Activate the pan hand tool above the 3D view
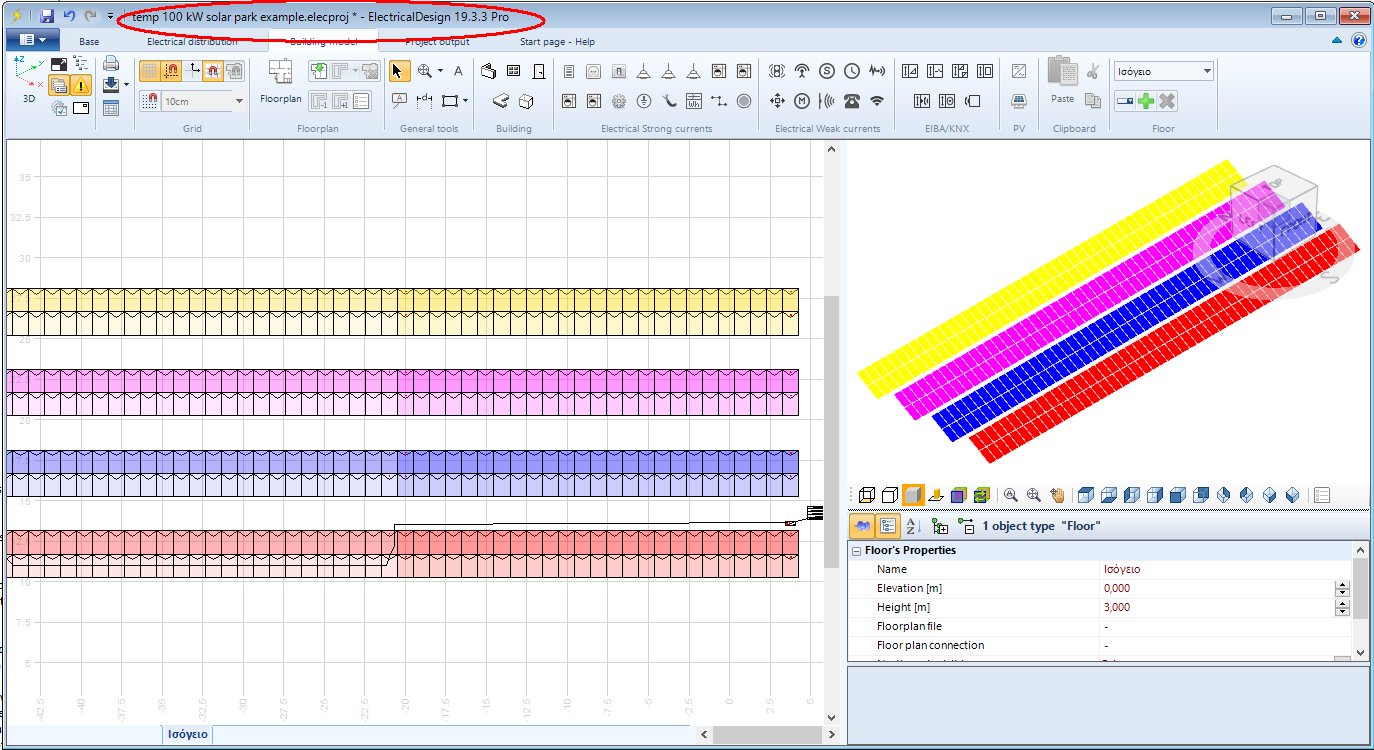 point(1058,495)
